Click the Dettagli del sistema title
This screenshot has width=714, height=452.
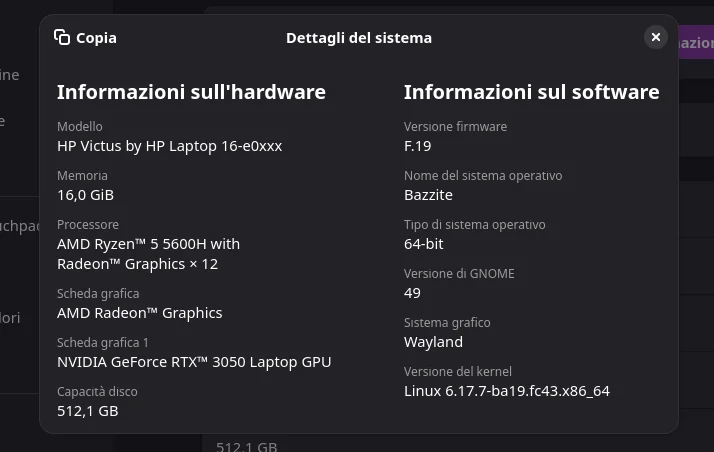(x=359, y=38)
